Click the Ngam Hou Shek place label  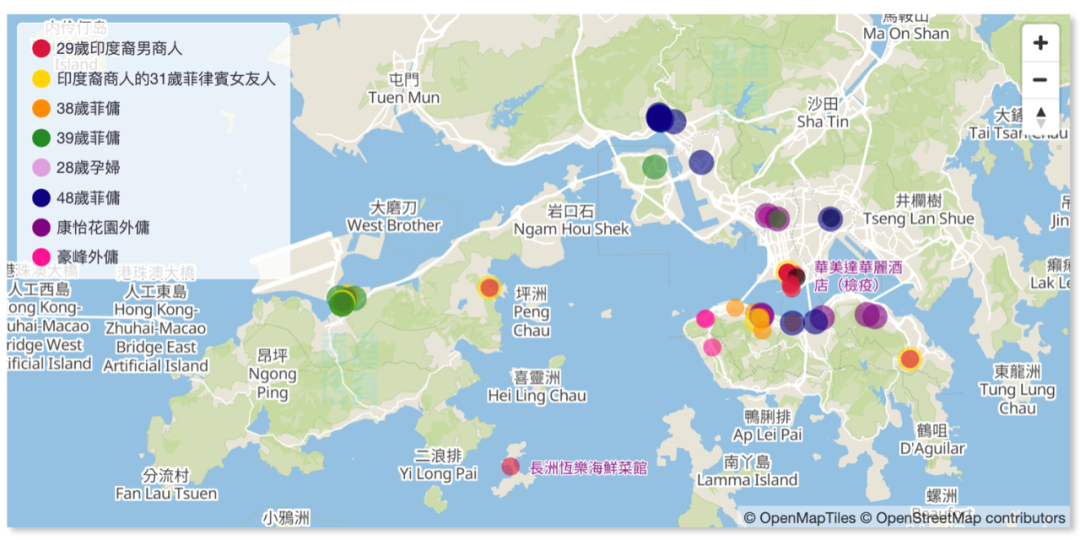coord(571,220)
